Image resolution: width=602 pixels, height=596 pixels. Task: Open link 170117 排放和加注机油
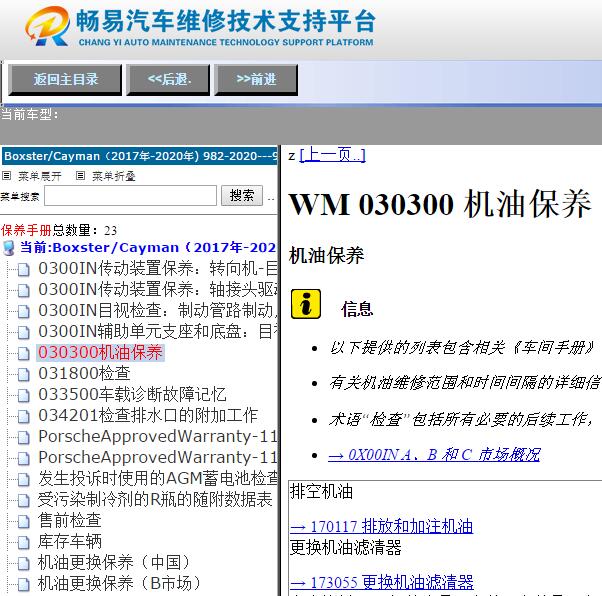[382, 526]
